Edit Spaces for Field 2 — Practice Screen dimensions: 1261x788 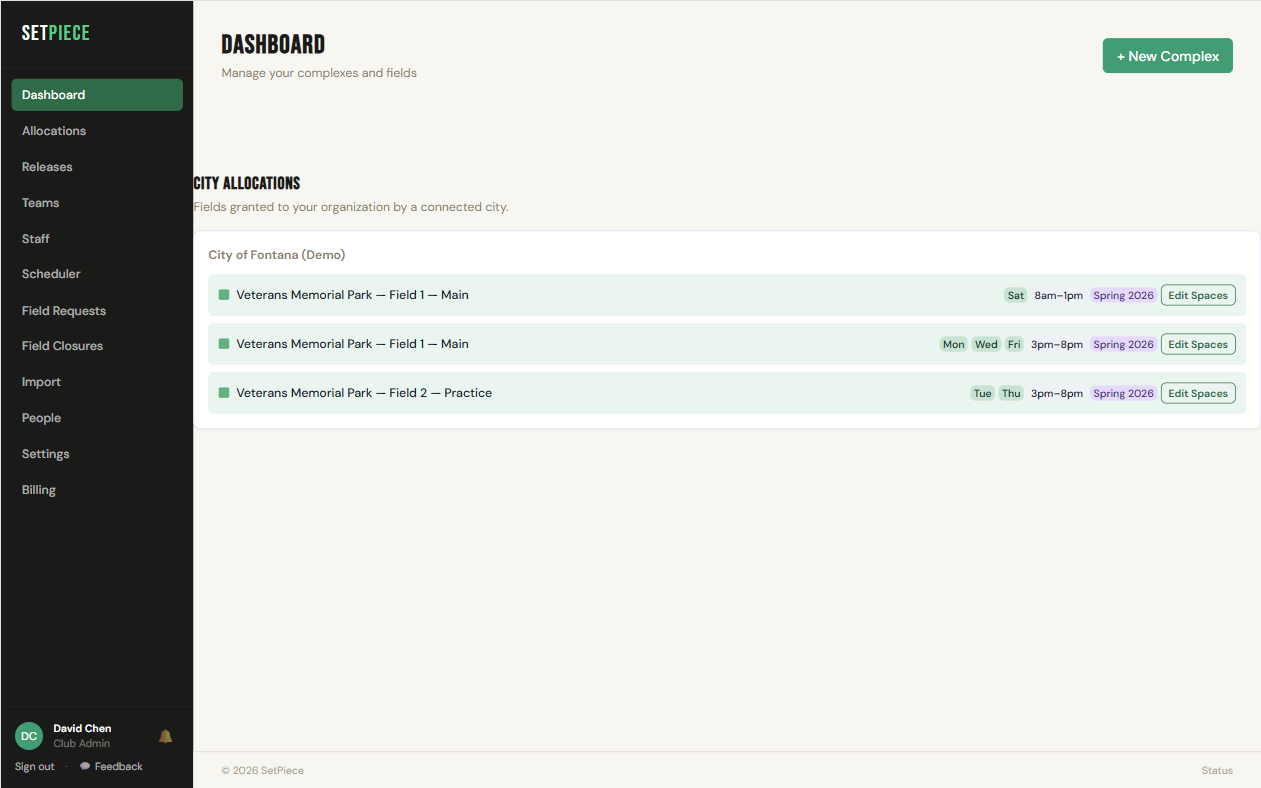point(1198,393)
